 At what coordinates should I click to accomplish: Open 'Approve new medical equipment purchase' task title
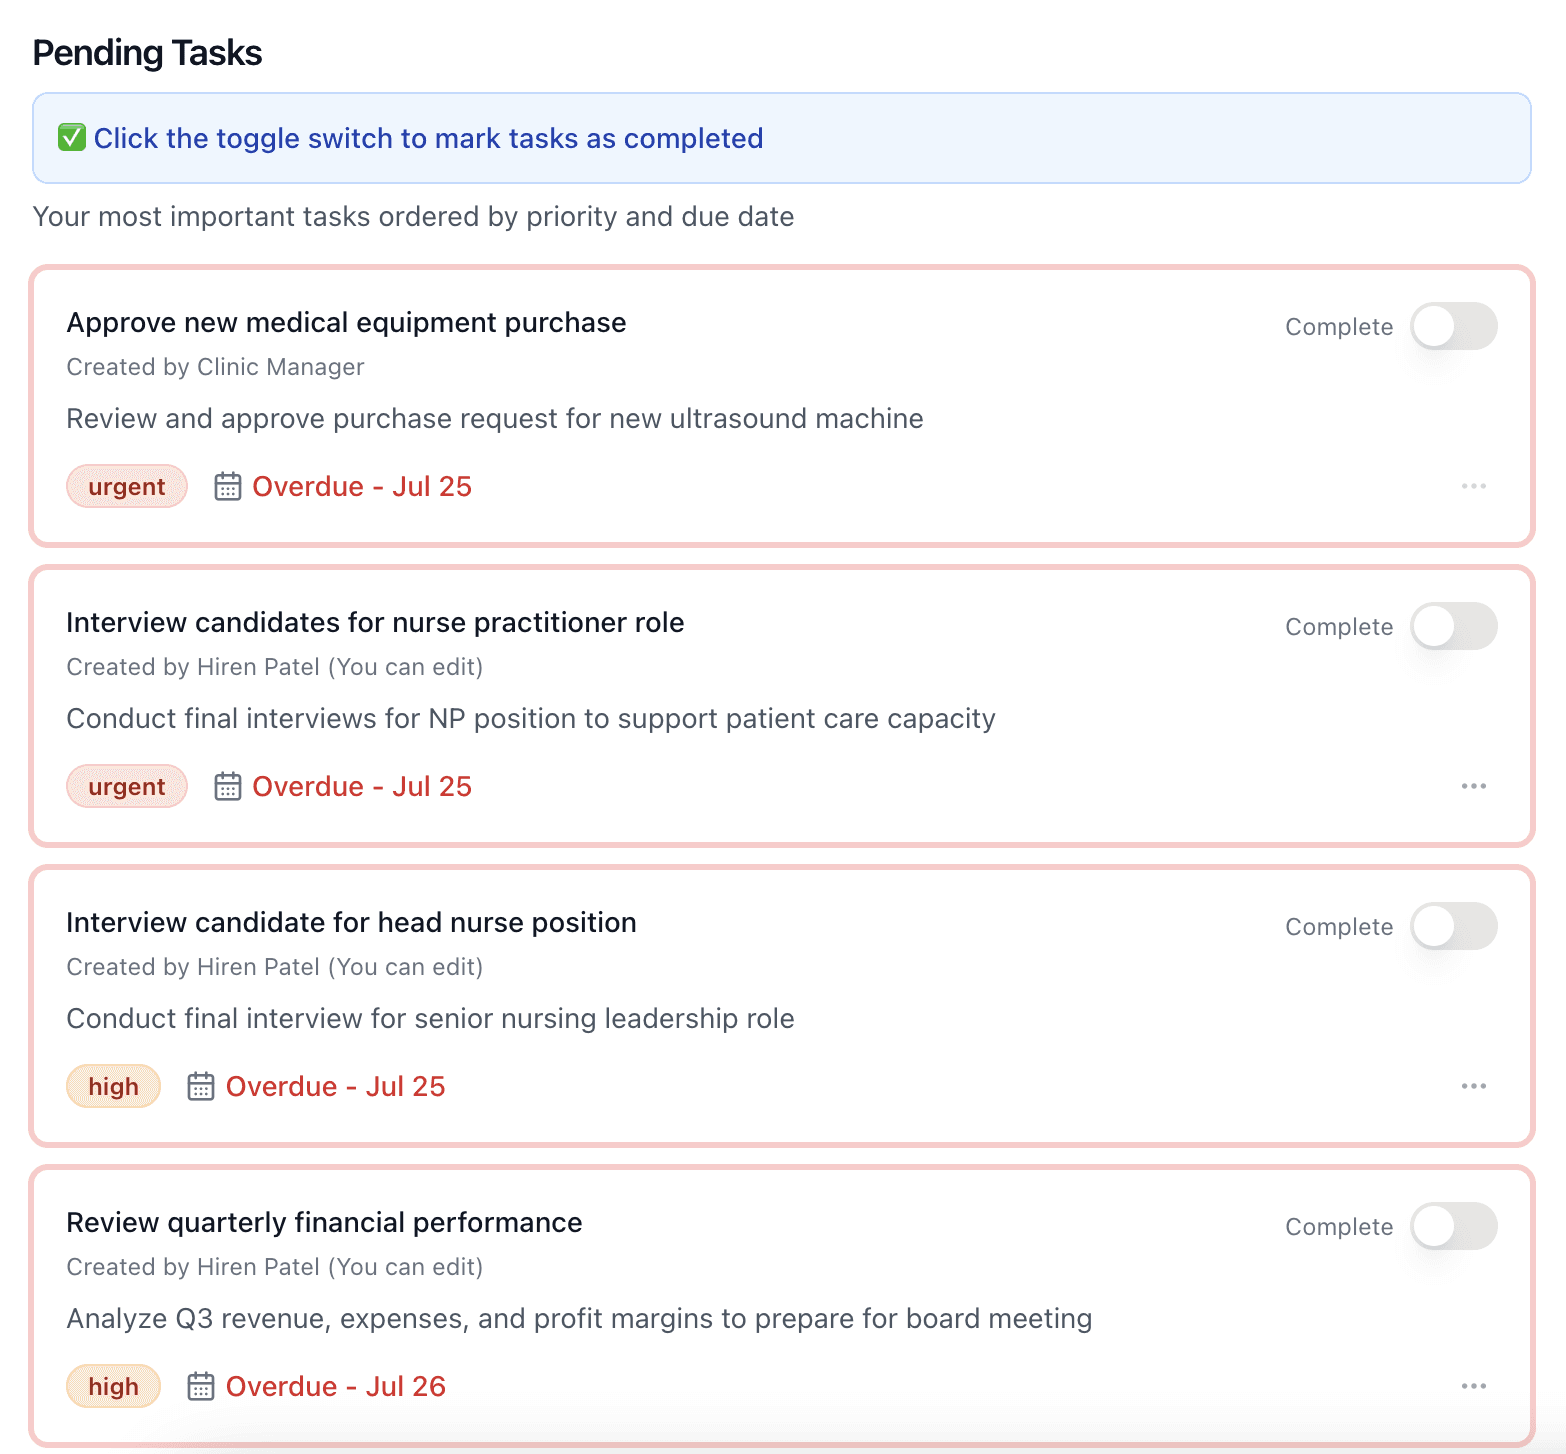(x=346, y=323)
